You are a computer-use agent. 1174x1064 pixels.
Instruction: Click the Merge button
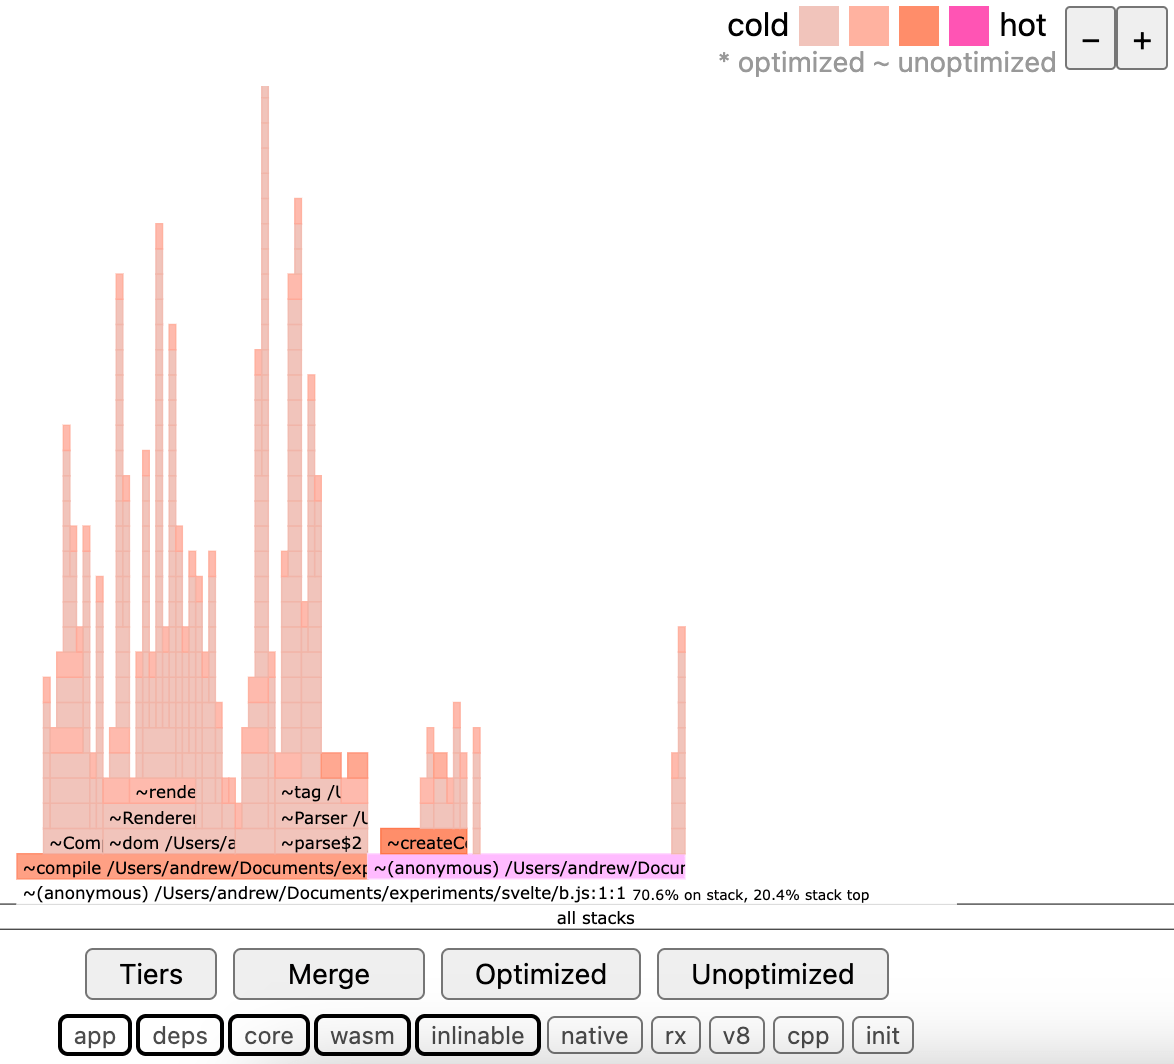328,974
